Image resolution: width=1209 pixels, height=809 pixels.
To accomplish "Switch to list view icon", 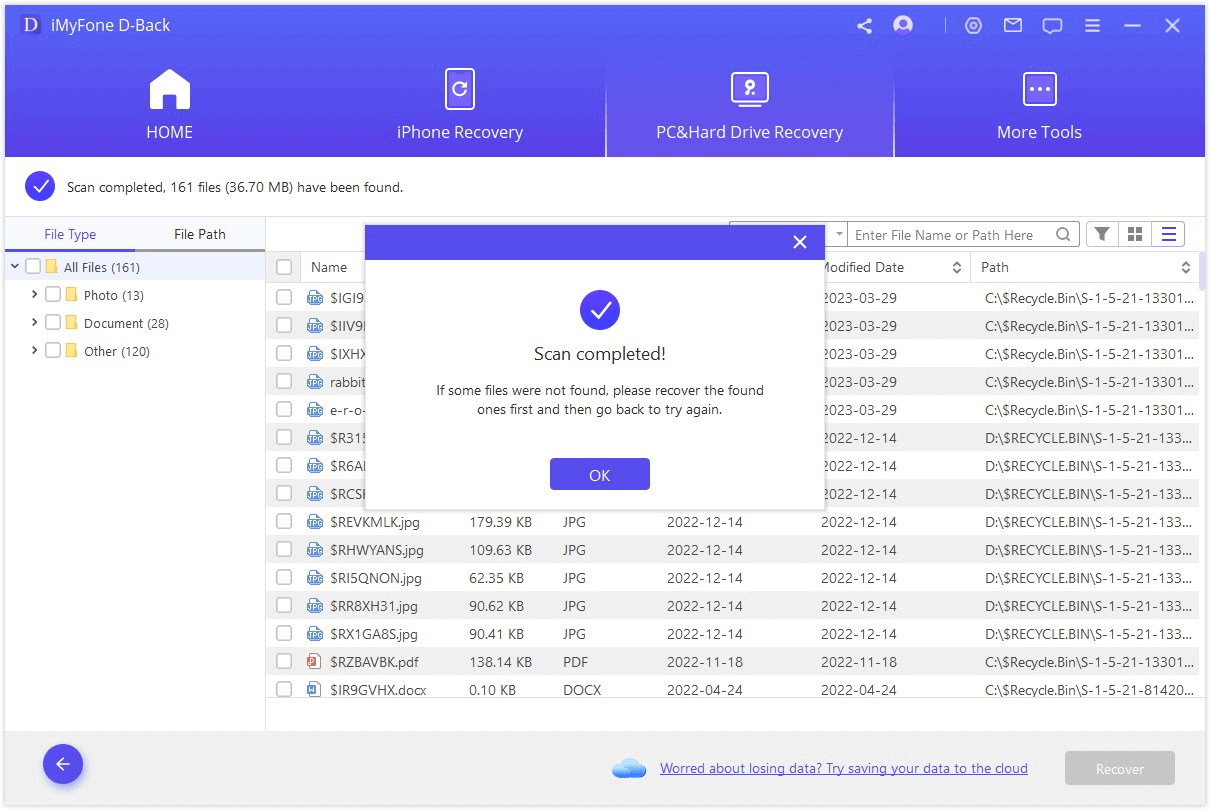I will (x=1168, y=234).
